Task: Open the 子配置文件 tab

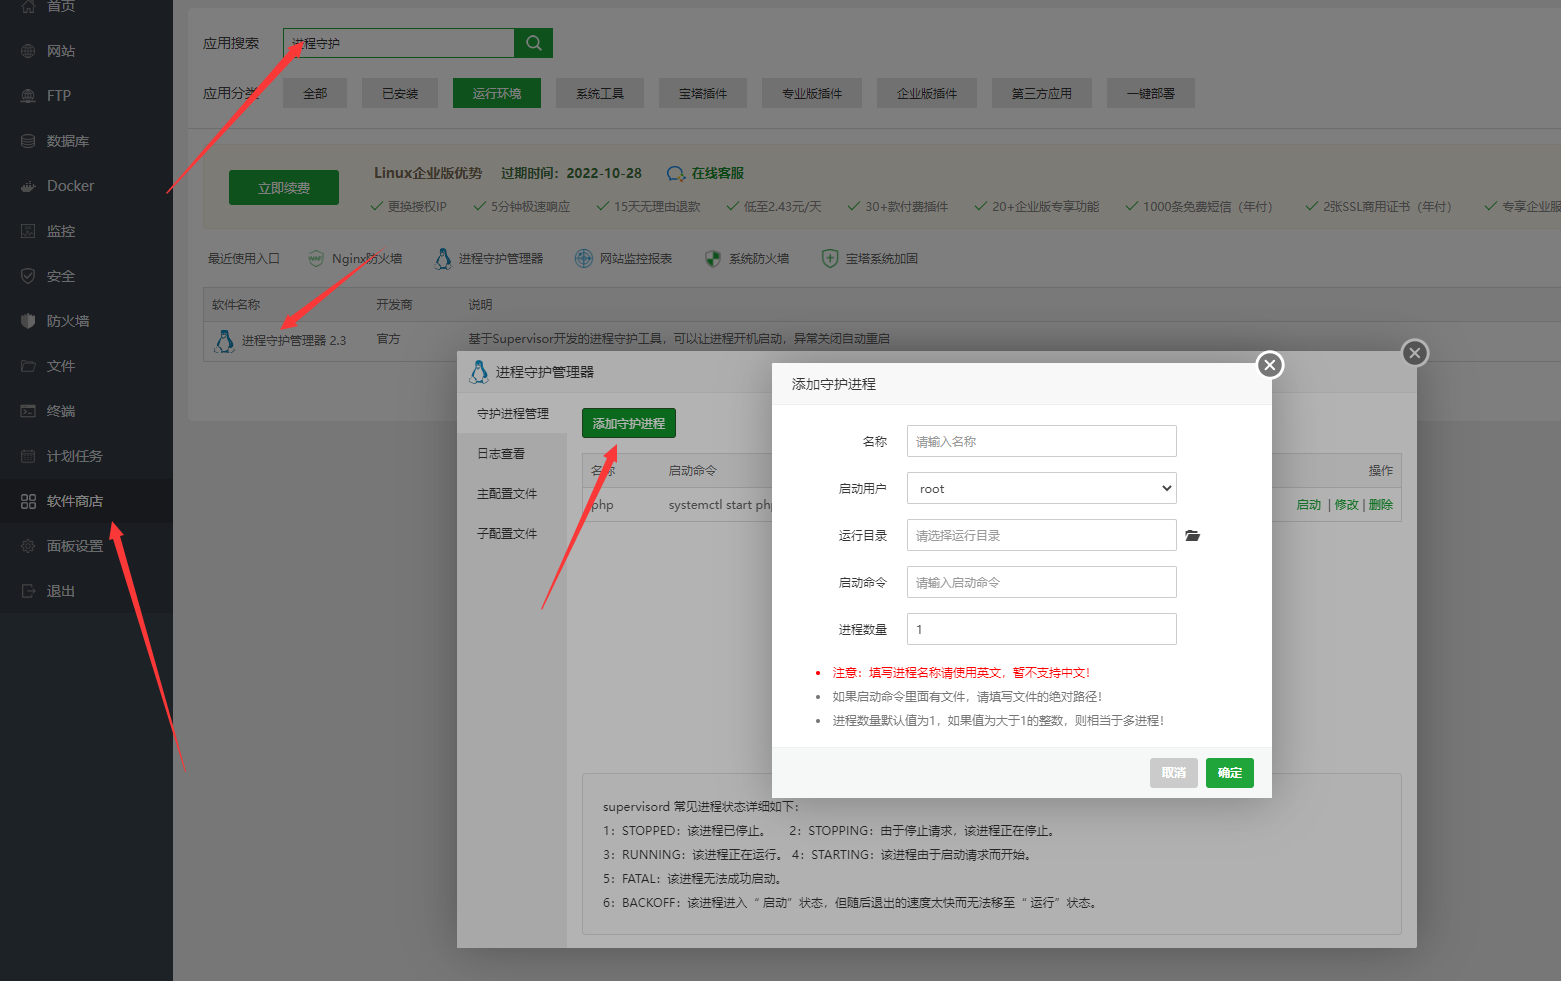Action: [x=512, y=533]
